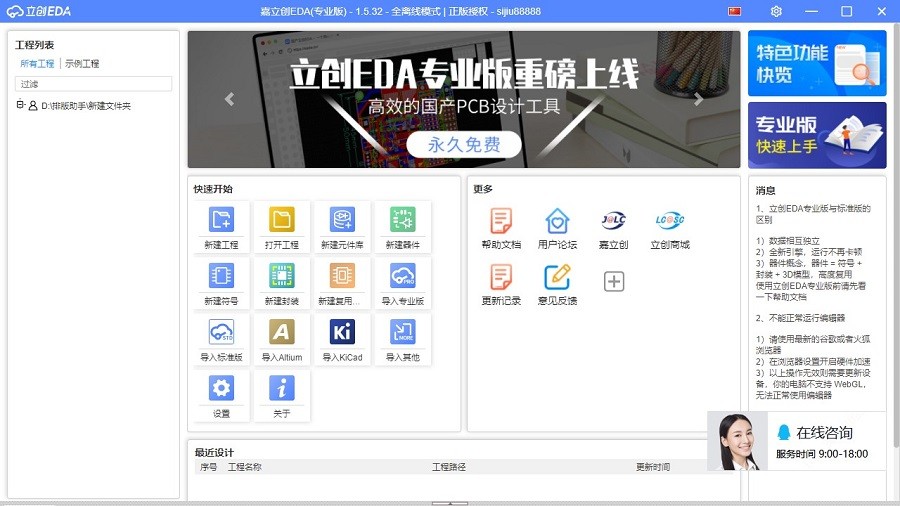Expand the D:\排版助手\新建文件夹 tree node
900x506 pixels.
pos(21,104)
